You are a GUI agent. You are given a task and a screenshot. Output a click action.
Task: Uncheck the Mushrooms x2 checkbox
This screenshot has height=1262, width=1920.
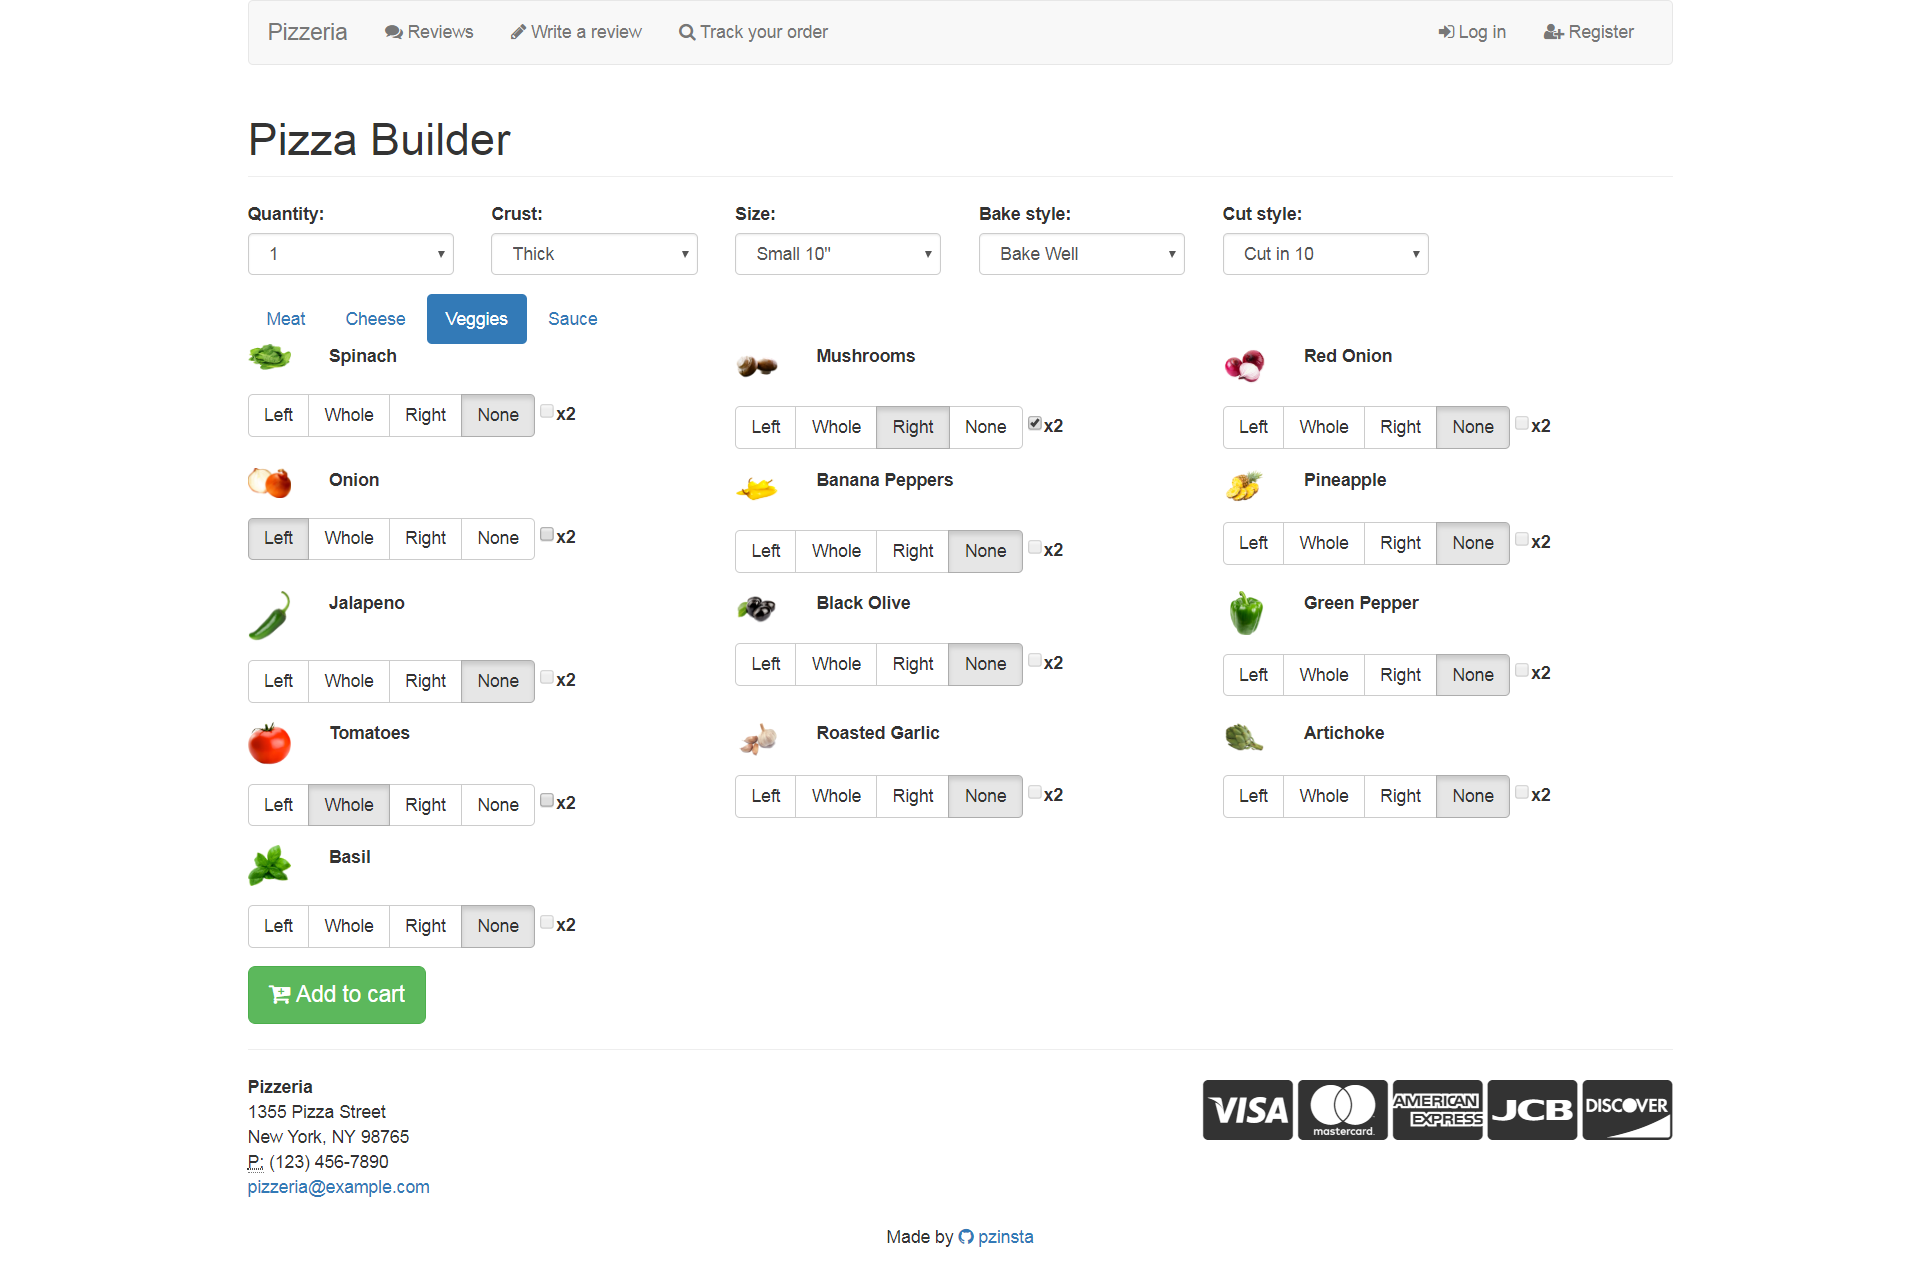pyautogui.click(x=1035, y=423)
